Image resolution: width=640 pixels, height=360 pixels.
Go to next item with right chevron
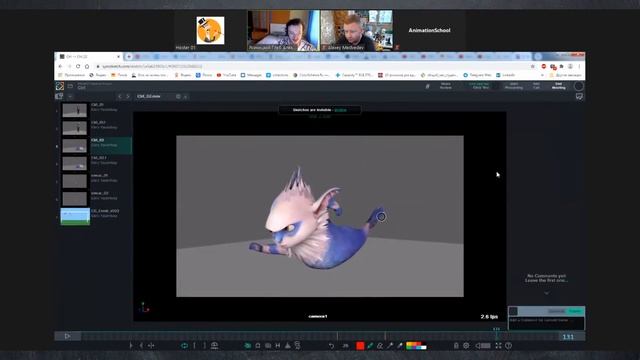tap(128, 96)
